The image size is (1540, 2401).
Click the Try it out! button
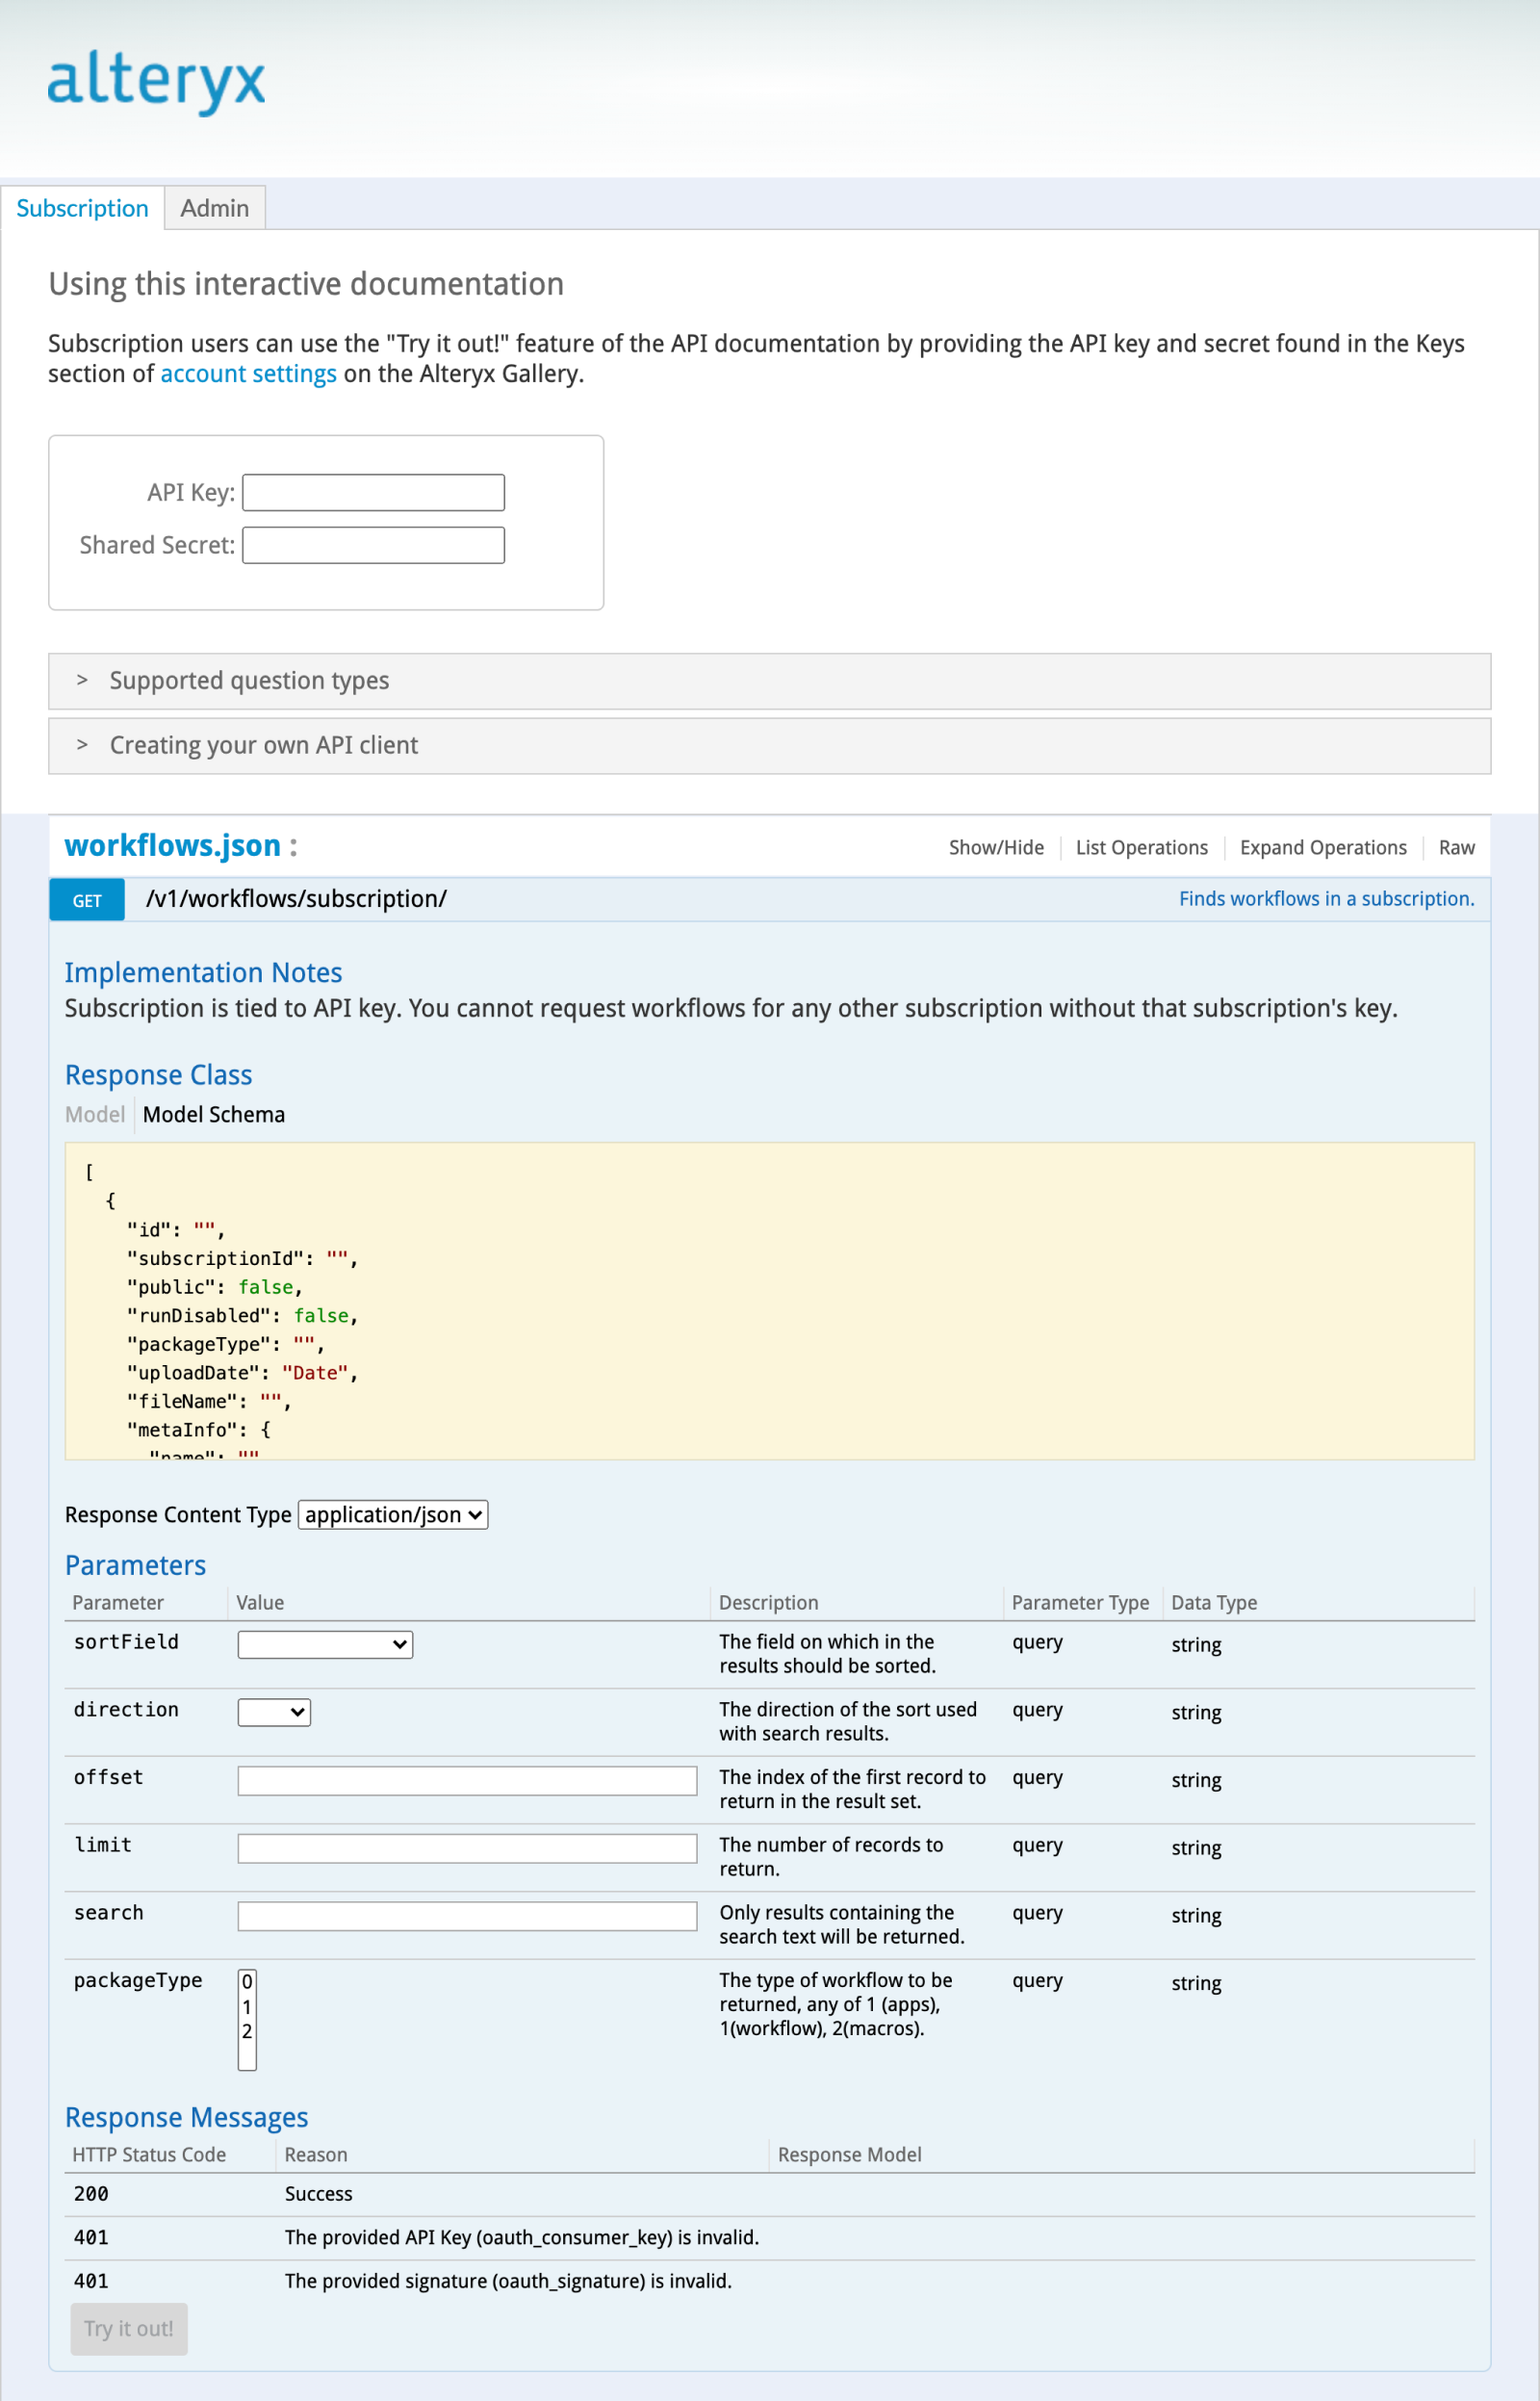[x=128, y=2329]
